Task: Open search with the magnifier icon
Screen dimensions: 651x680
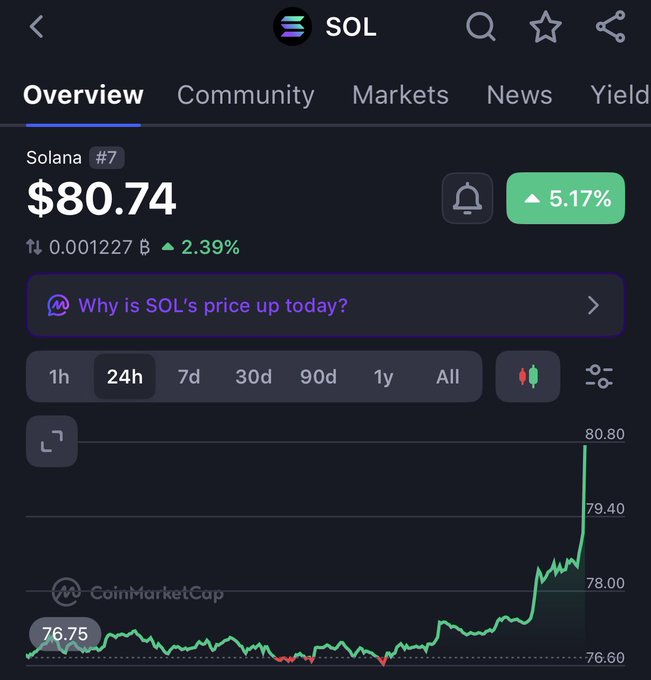Action: 481,27
